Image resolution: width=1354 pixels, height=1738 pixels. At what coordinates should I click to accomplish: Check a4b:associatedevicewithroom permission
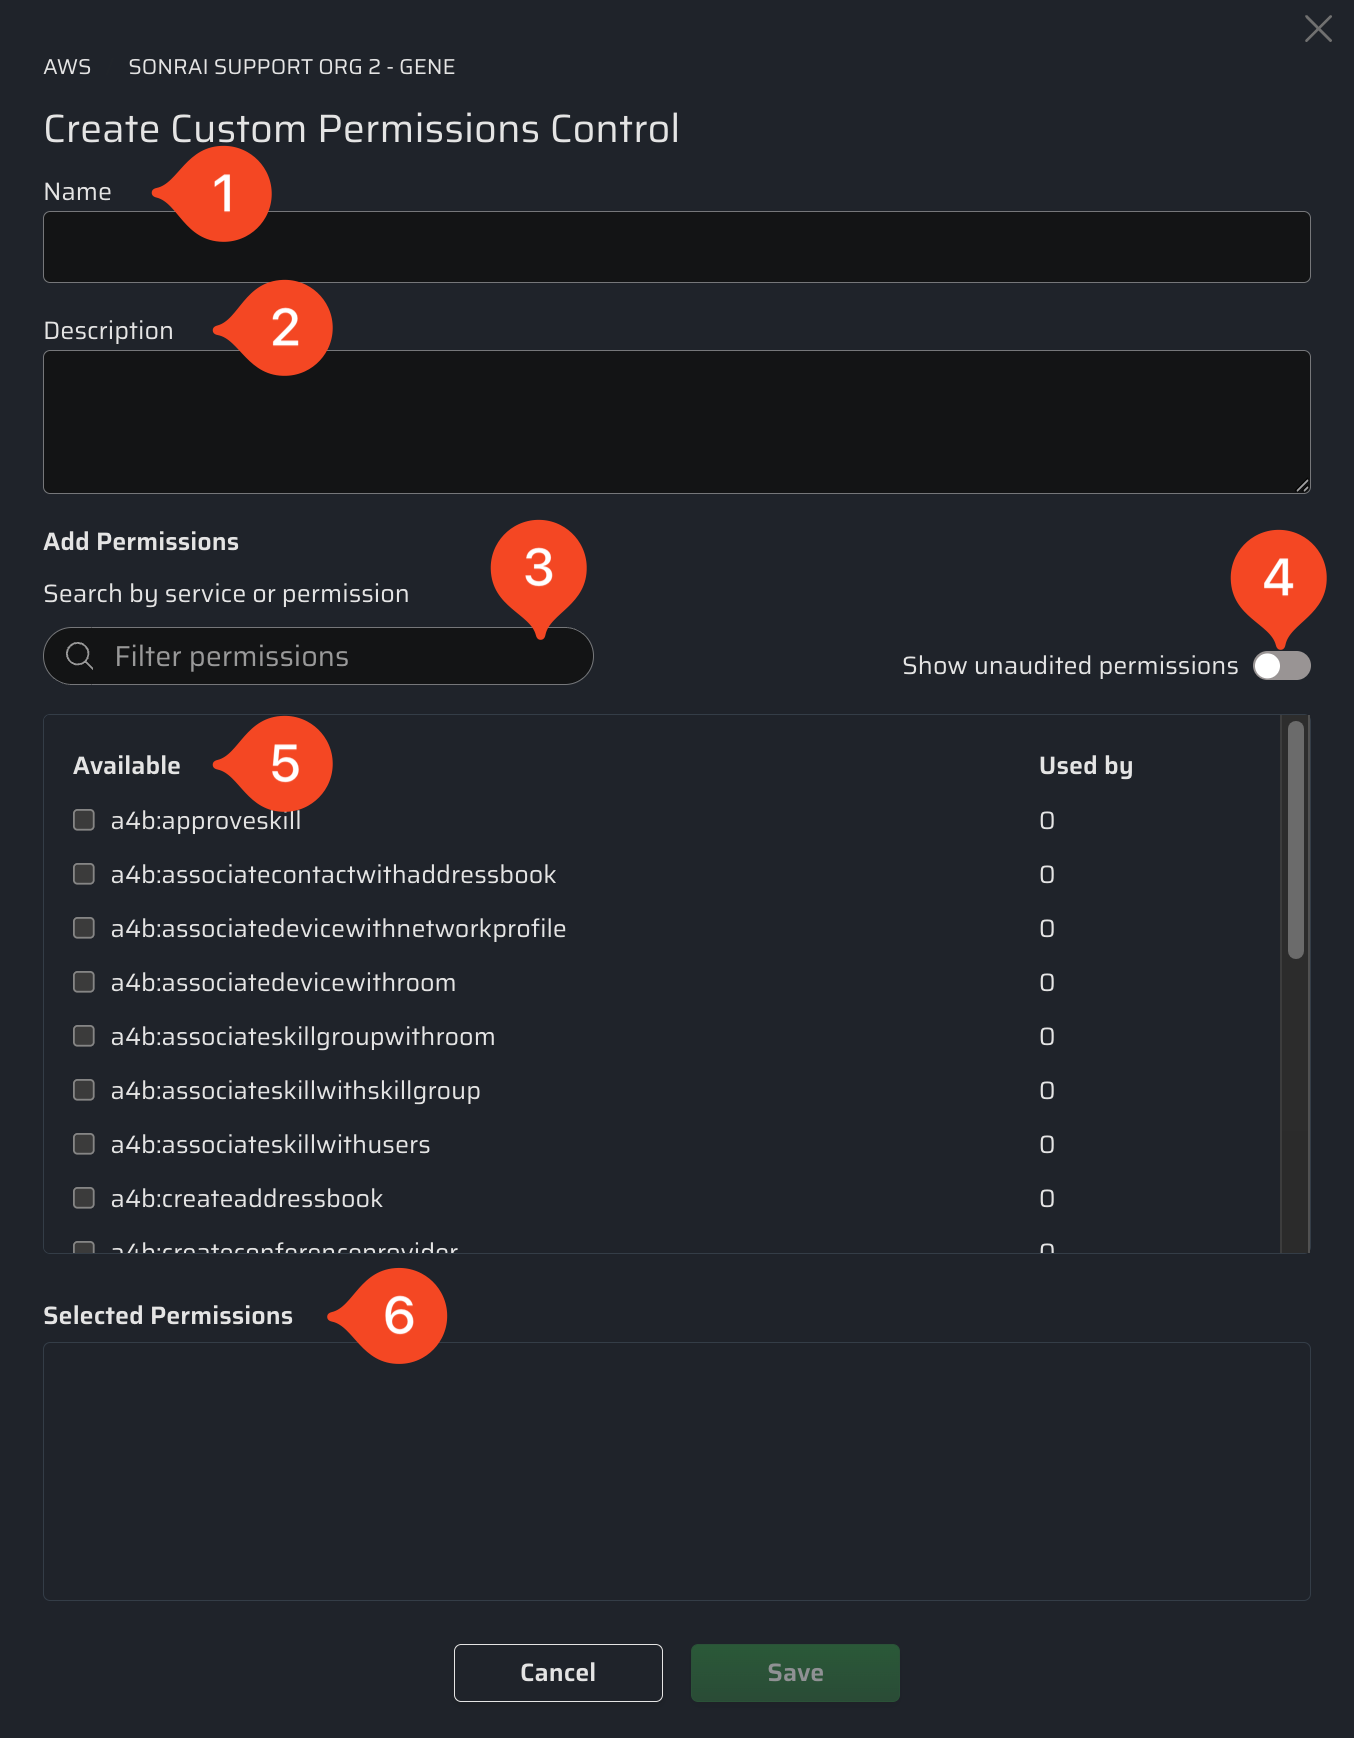84,982
